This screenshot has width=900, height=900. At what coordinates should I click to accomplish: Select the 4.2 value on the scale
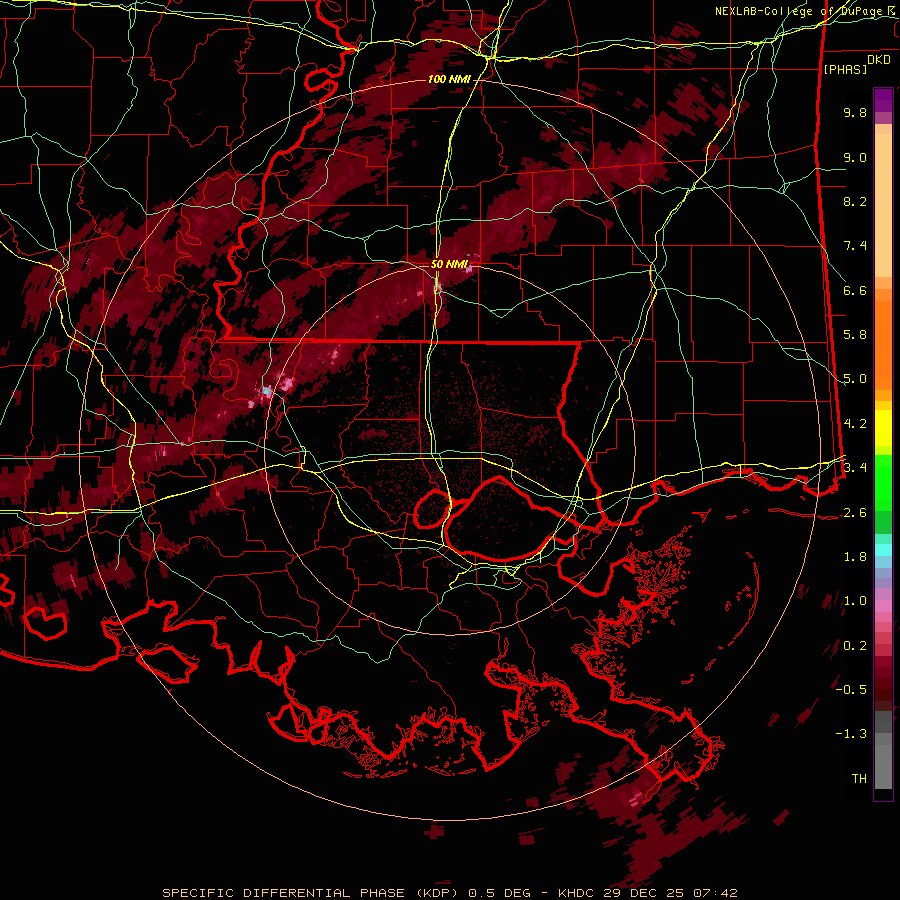[855, 424]
